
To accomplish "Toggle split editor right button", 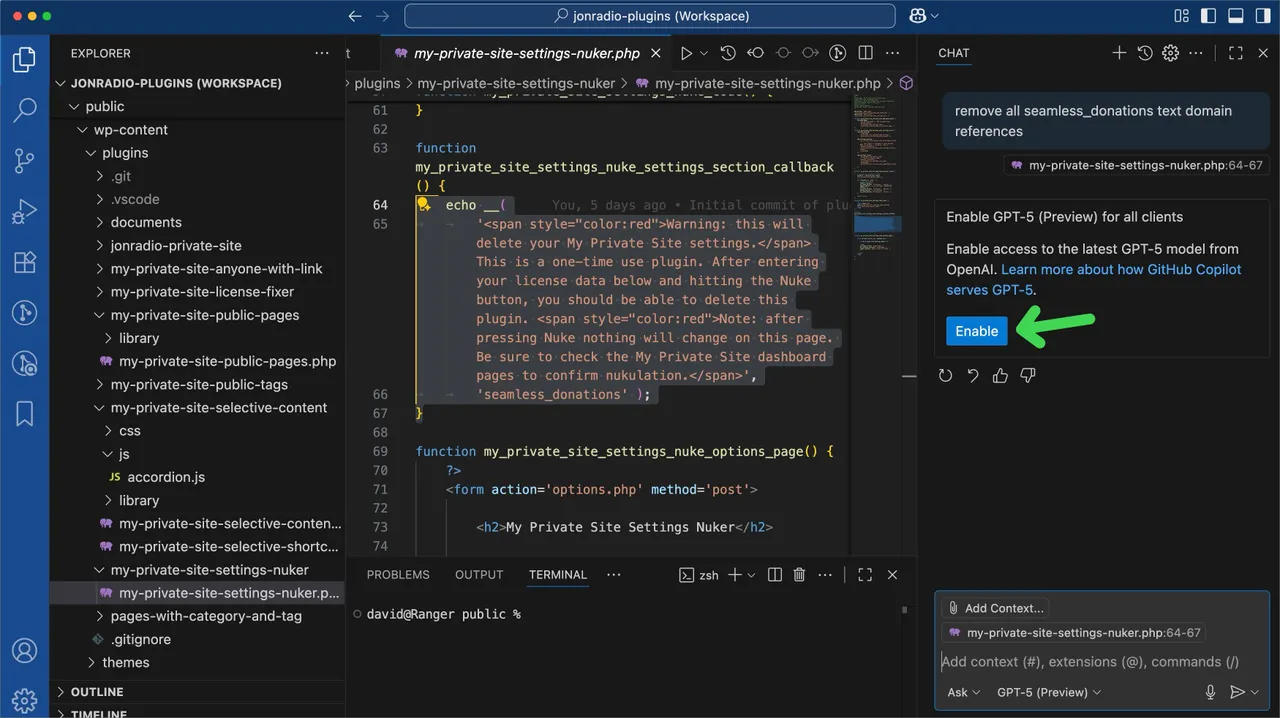I will [866, 53].
